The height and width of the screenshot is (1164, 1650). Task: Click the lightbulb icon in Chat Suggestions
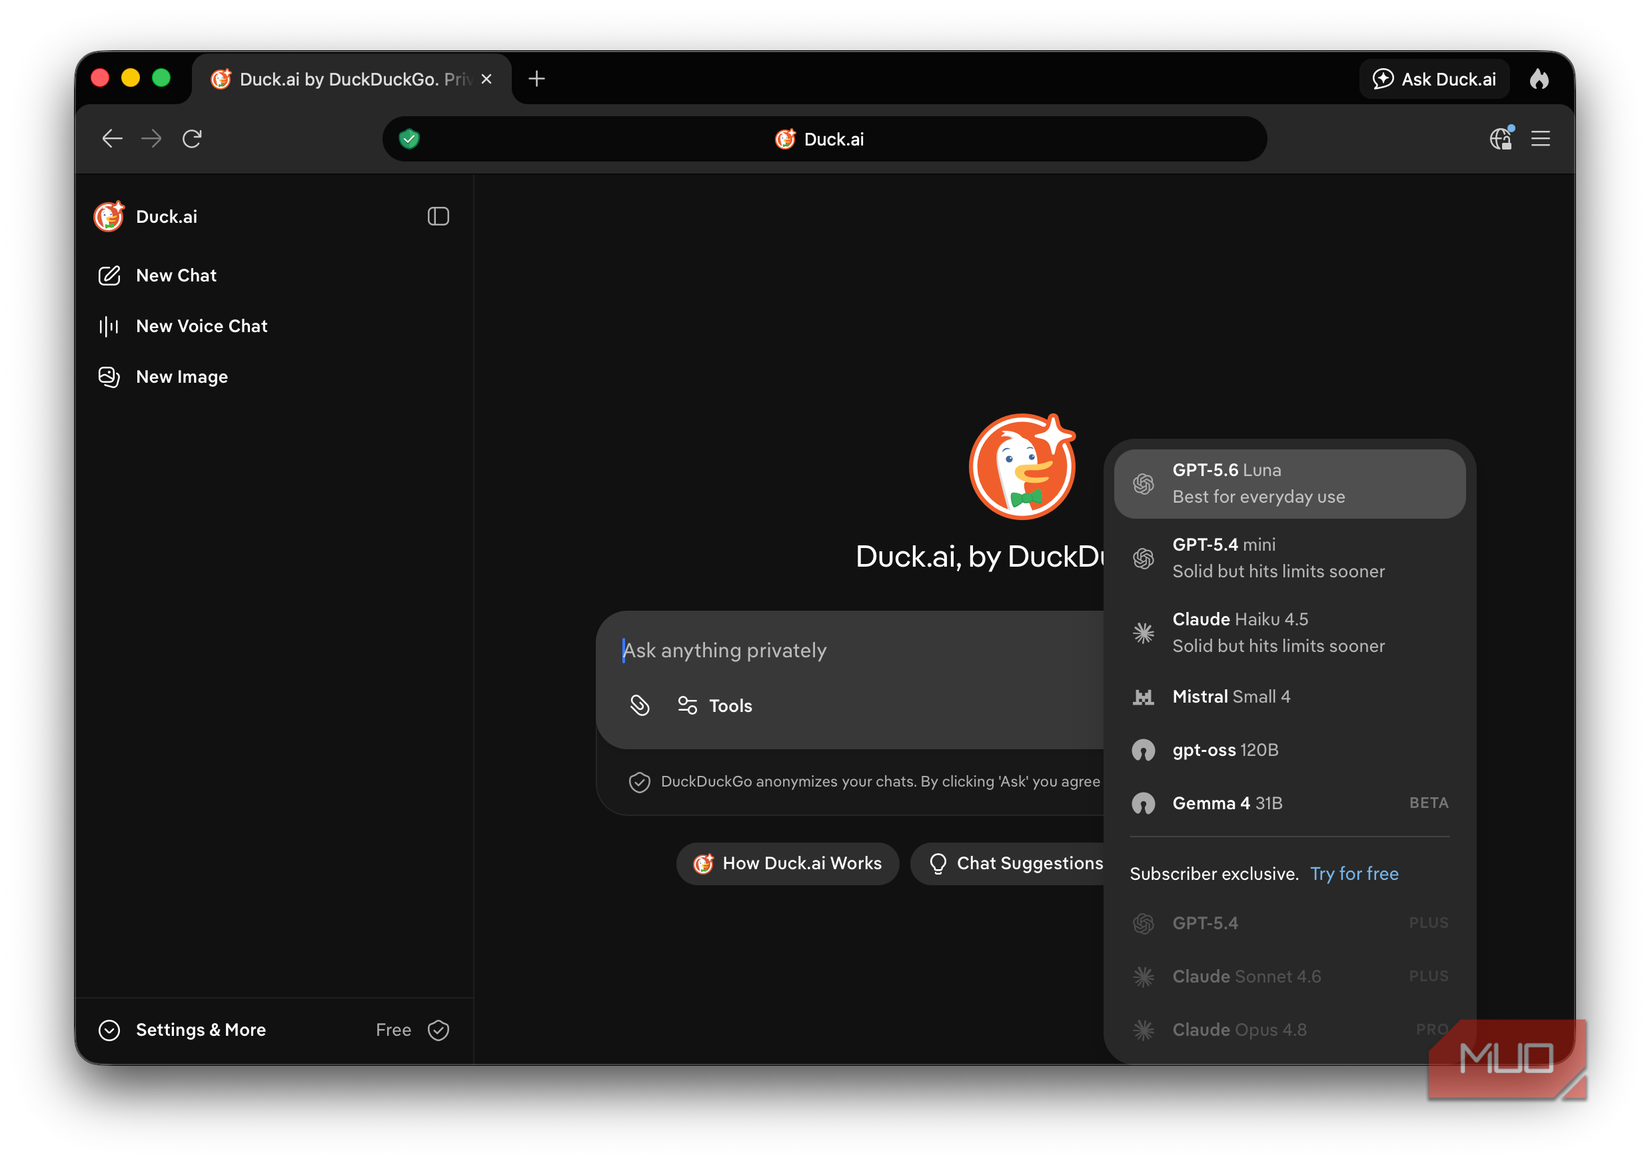click(x=938, y=863)
